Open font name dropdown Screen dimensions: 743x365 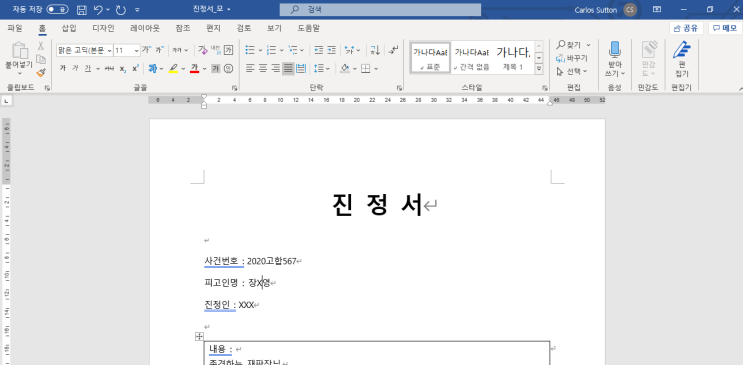coord(110,50)
